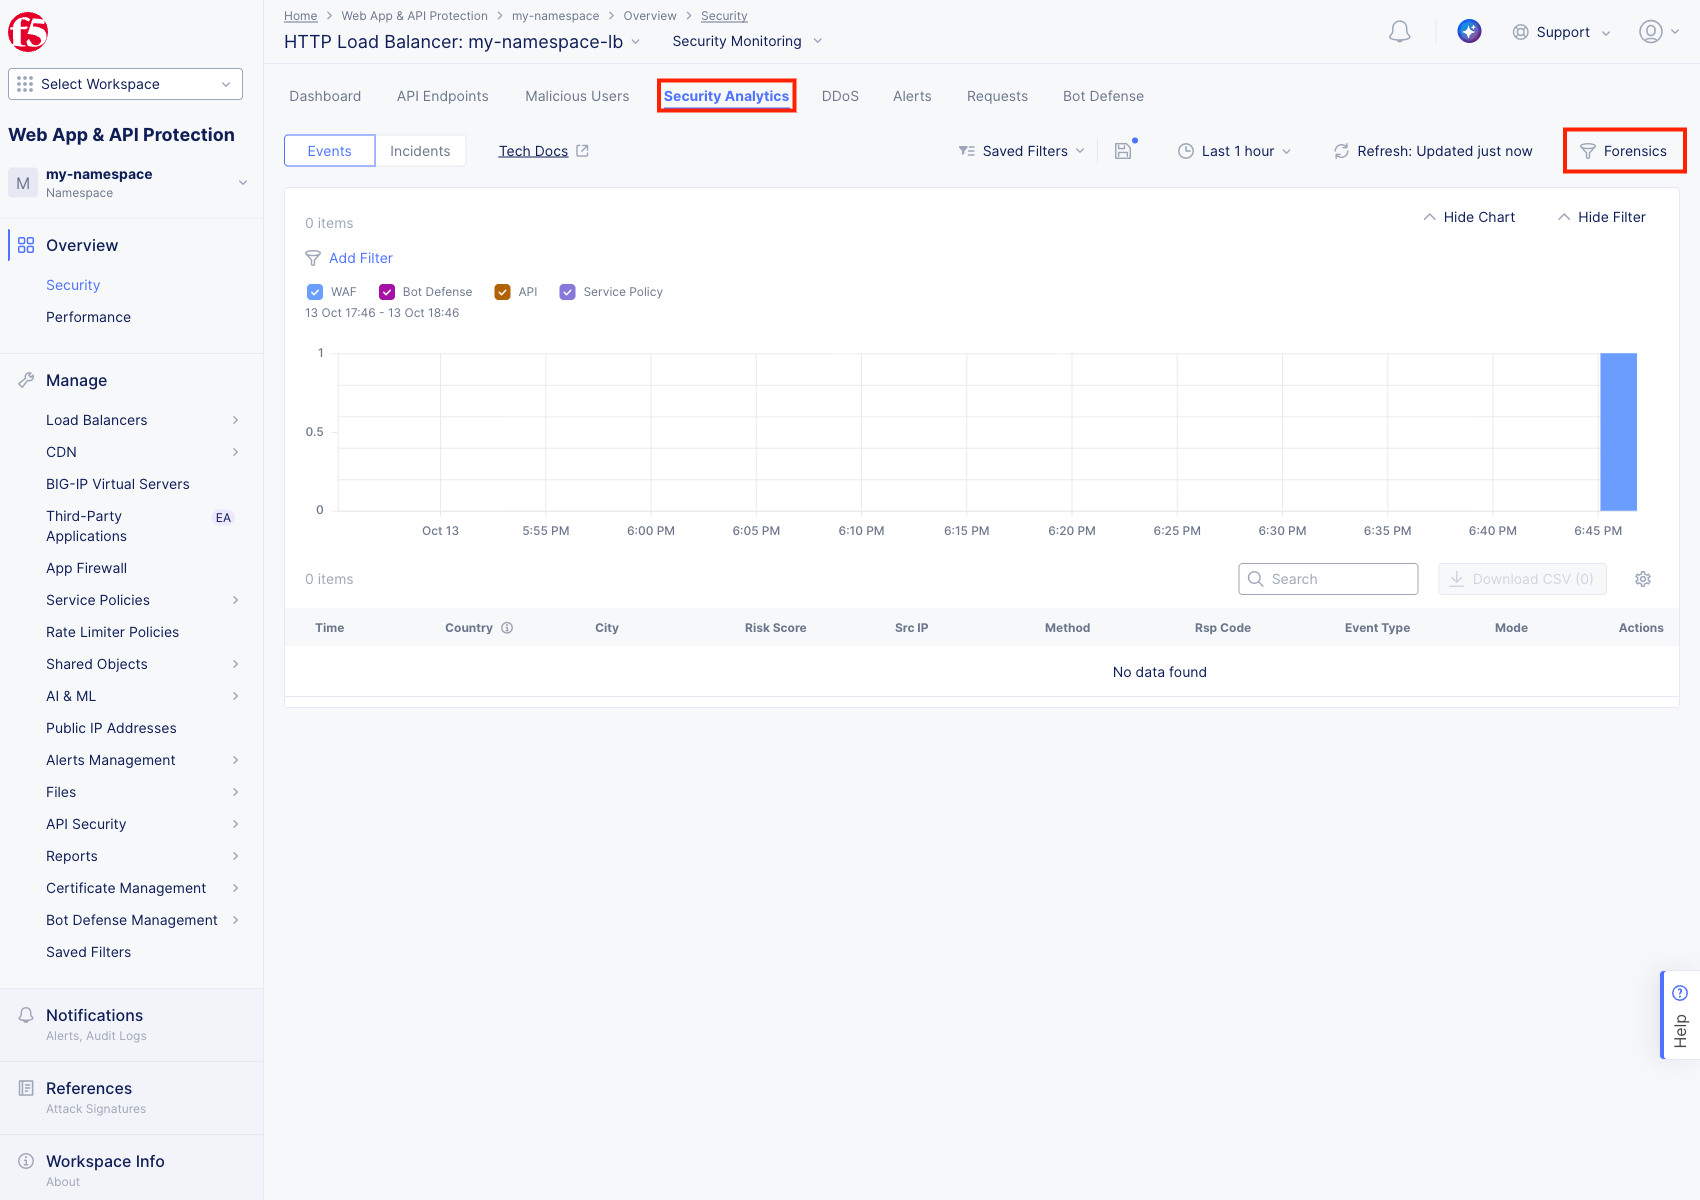Collapse filters with Hide Filter
Image resolution: width=1700 pixels, height=1200 pixels.
[x=1601, y=217]
